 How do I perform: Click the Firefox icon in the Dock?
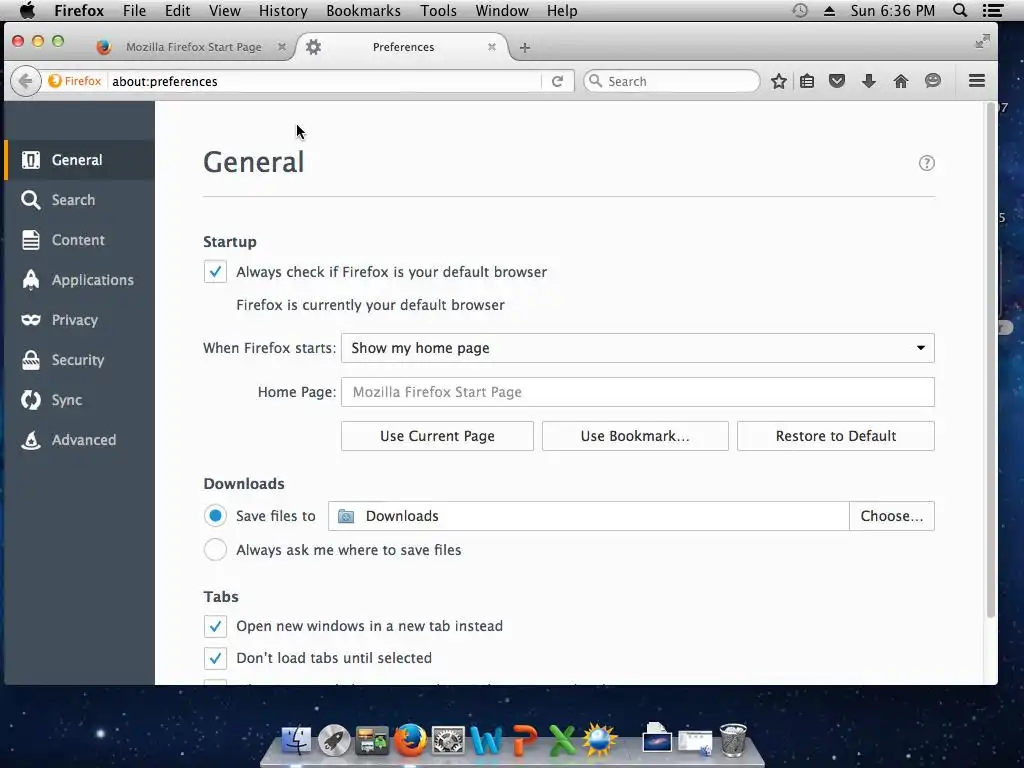[x=409, y=741]
